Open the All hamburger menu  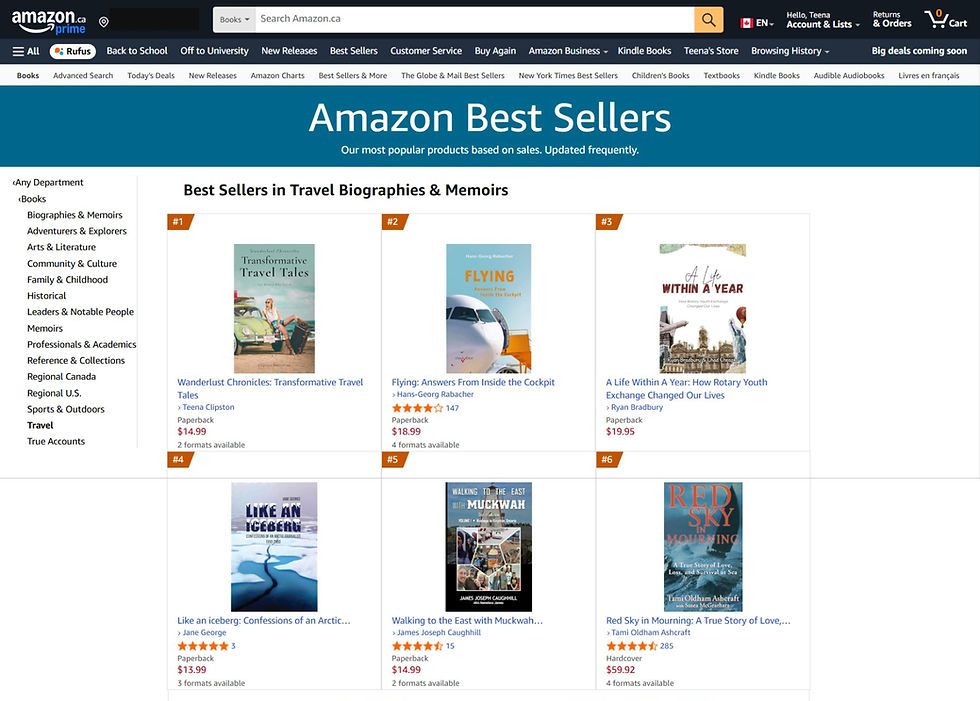pyautogui.click(x=26, y=51)
